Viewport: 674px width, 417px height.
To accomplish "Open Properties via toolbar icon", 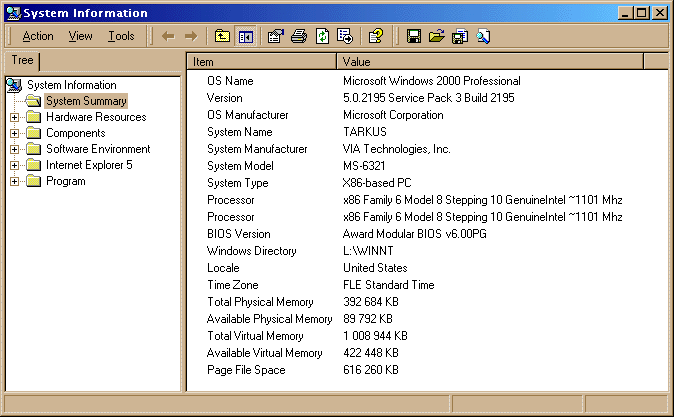I will 276,36.
